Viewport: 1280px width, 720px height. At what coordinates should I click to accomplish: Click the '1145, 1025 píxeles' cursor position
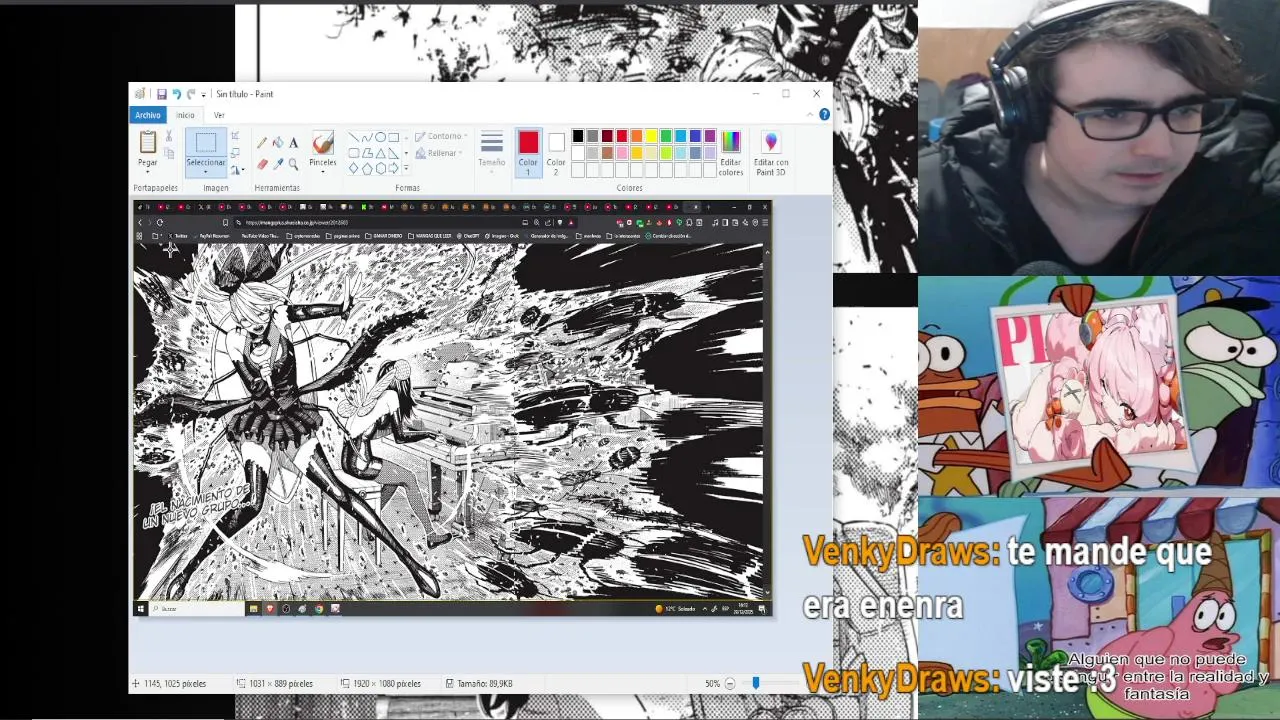click(175, 684)
